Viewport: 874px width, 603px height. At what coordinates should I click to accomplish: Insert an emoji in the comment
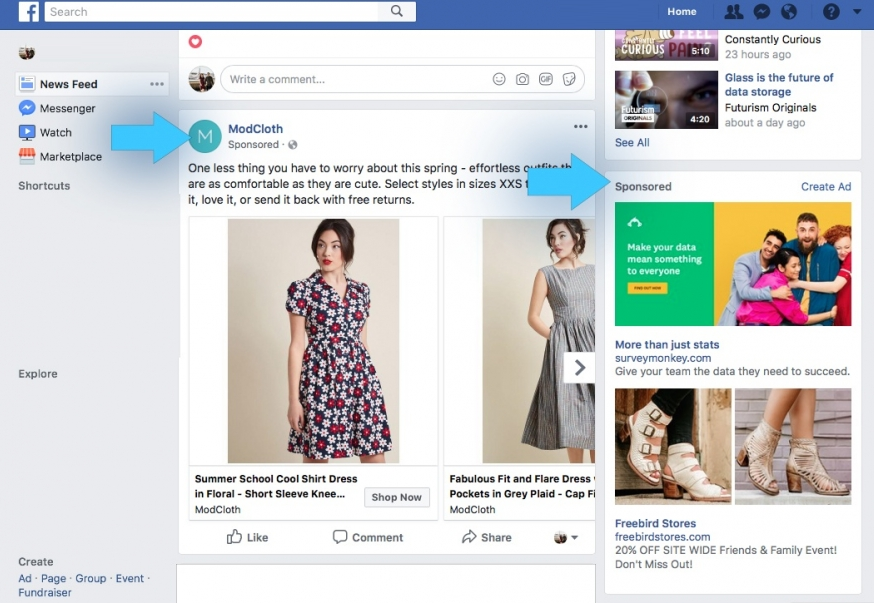click(499, 79)
